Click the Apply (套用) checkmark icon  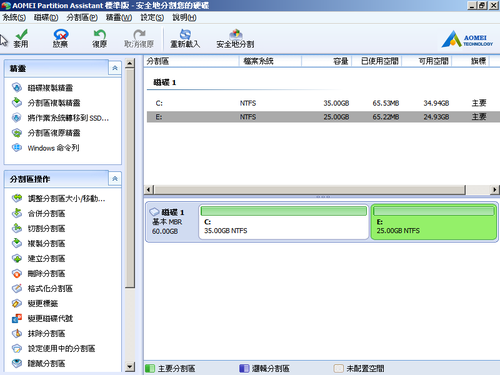(x=21, y=34)
